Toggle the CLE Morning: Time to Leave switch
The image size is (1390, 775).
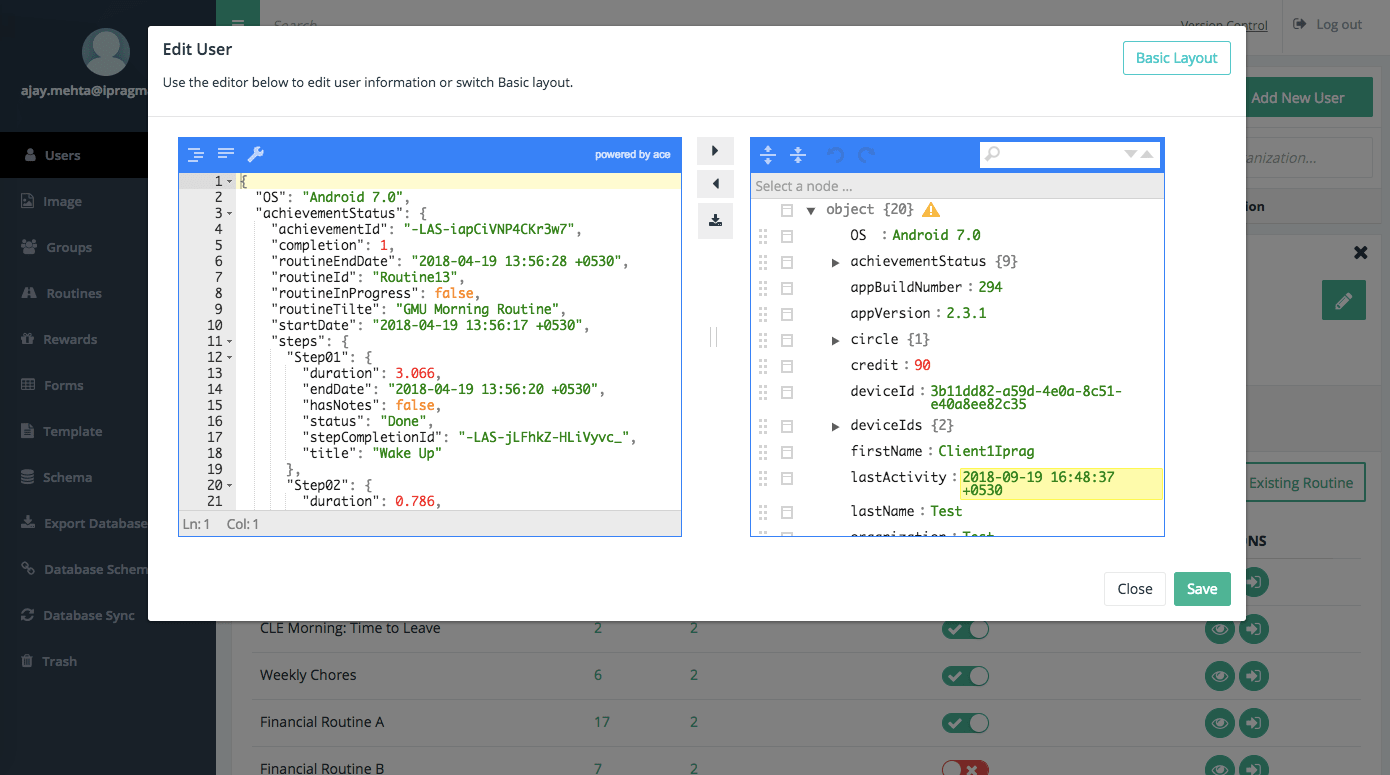click(965, 630)
